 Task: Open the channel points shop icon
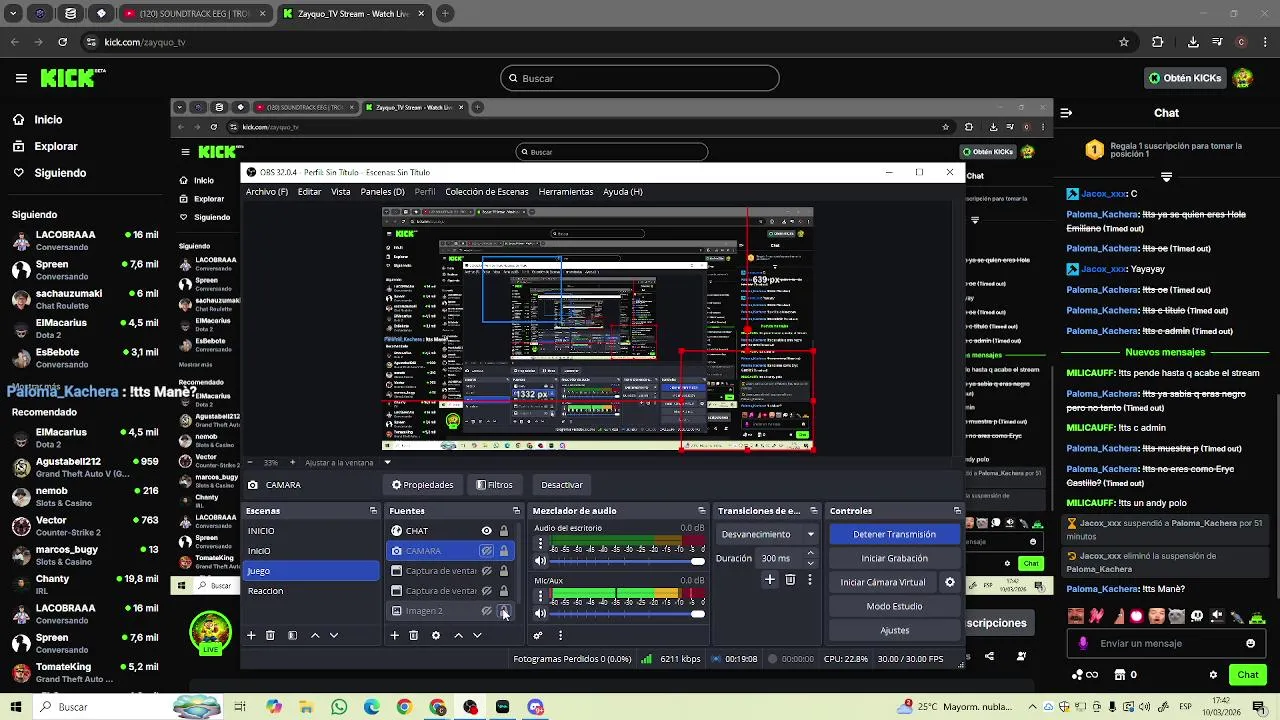1120,675
